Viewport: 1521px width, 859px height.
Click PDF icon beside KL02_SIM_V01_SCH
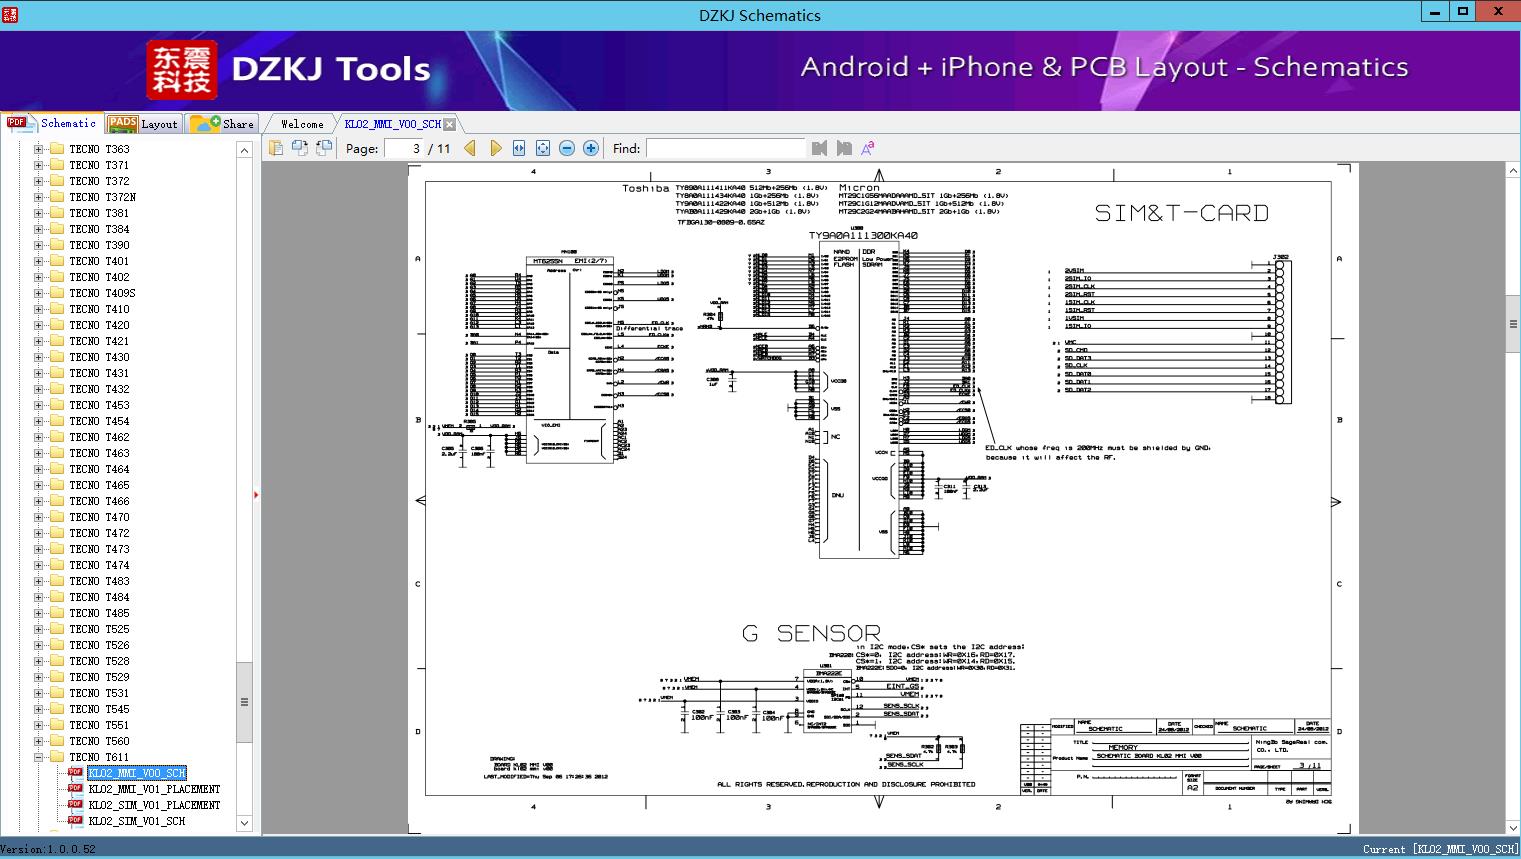(75, 820)
